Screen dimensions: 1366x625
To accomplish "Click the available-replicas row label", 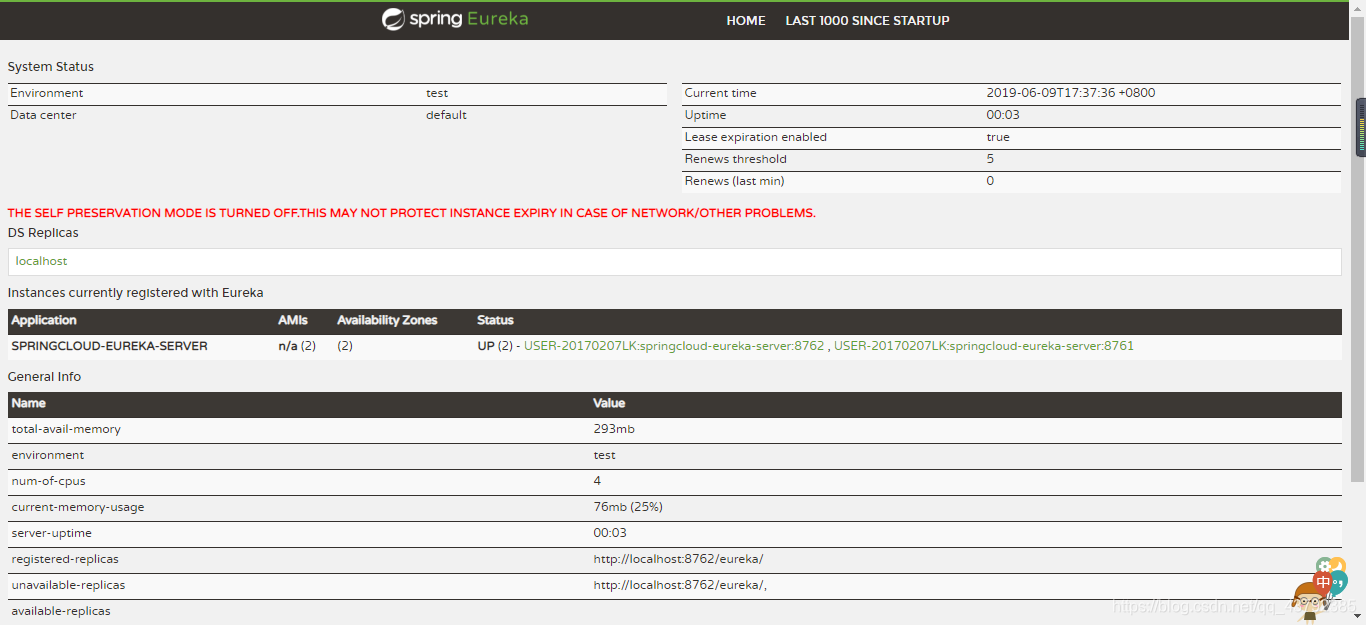I will pos(61,611).
